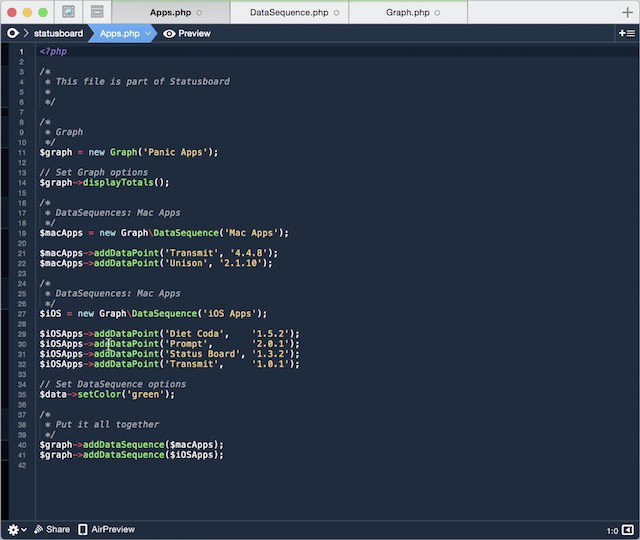This screenshot has height=540, width=640.
Task: Click the '4.4.8' version string
Action: tap(249, 253)
